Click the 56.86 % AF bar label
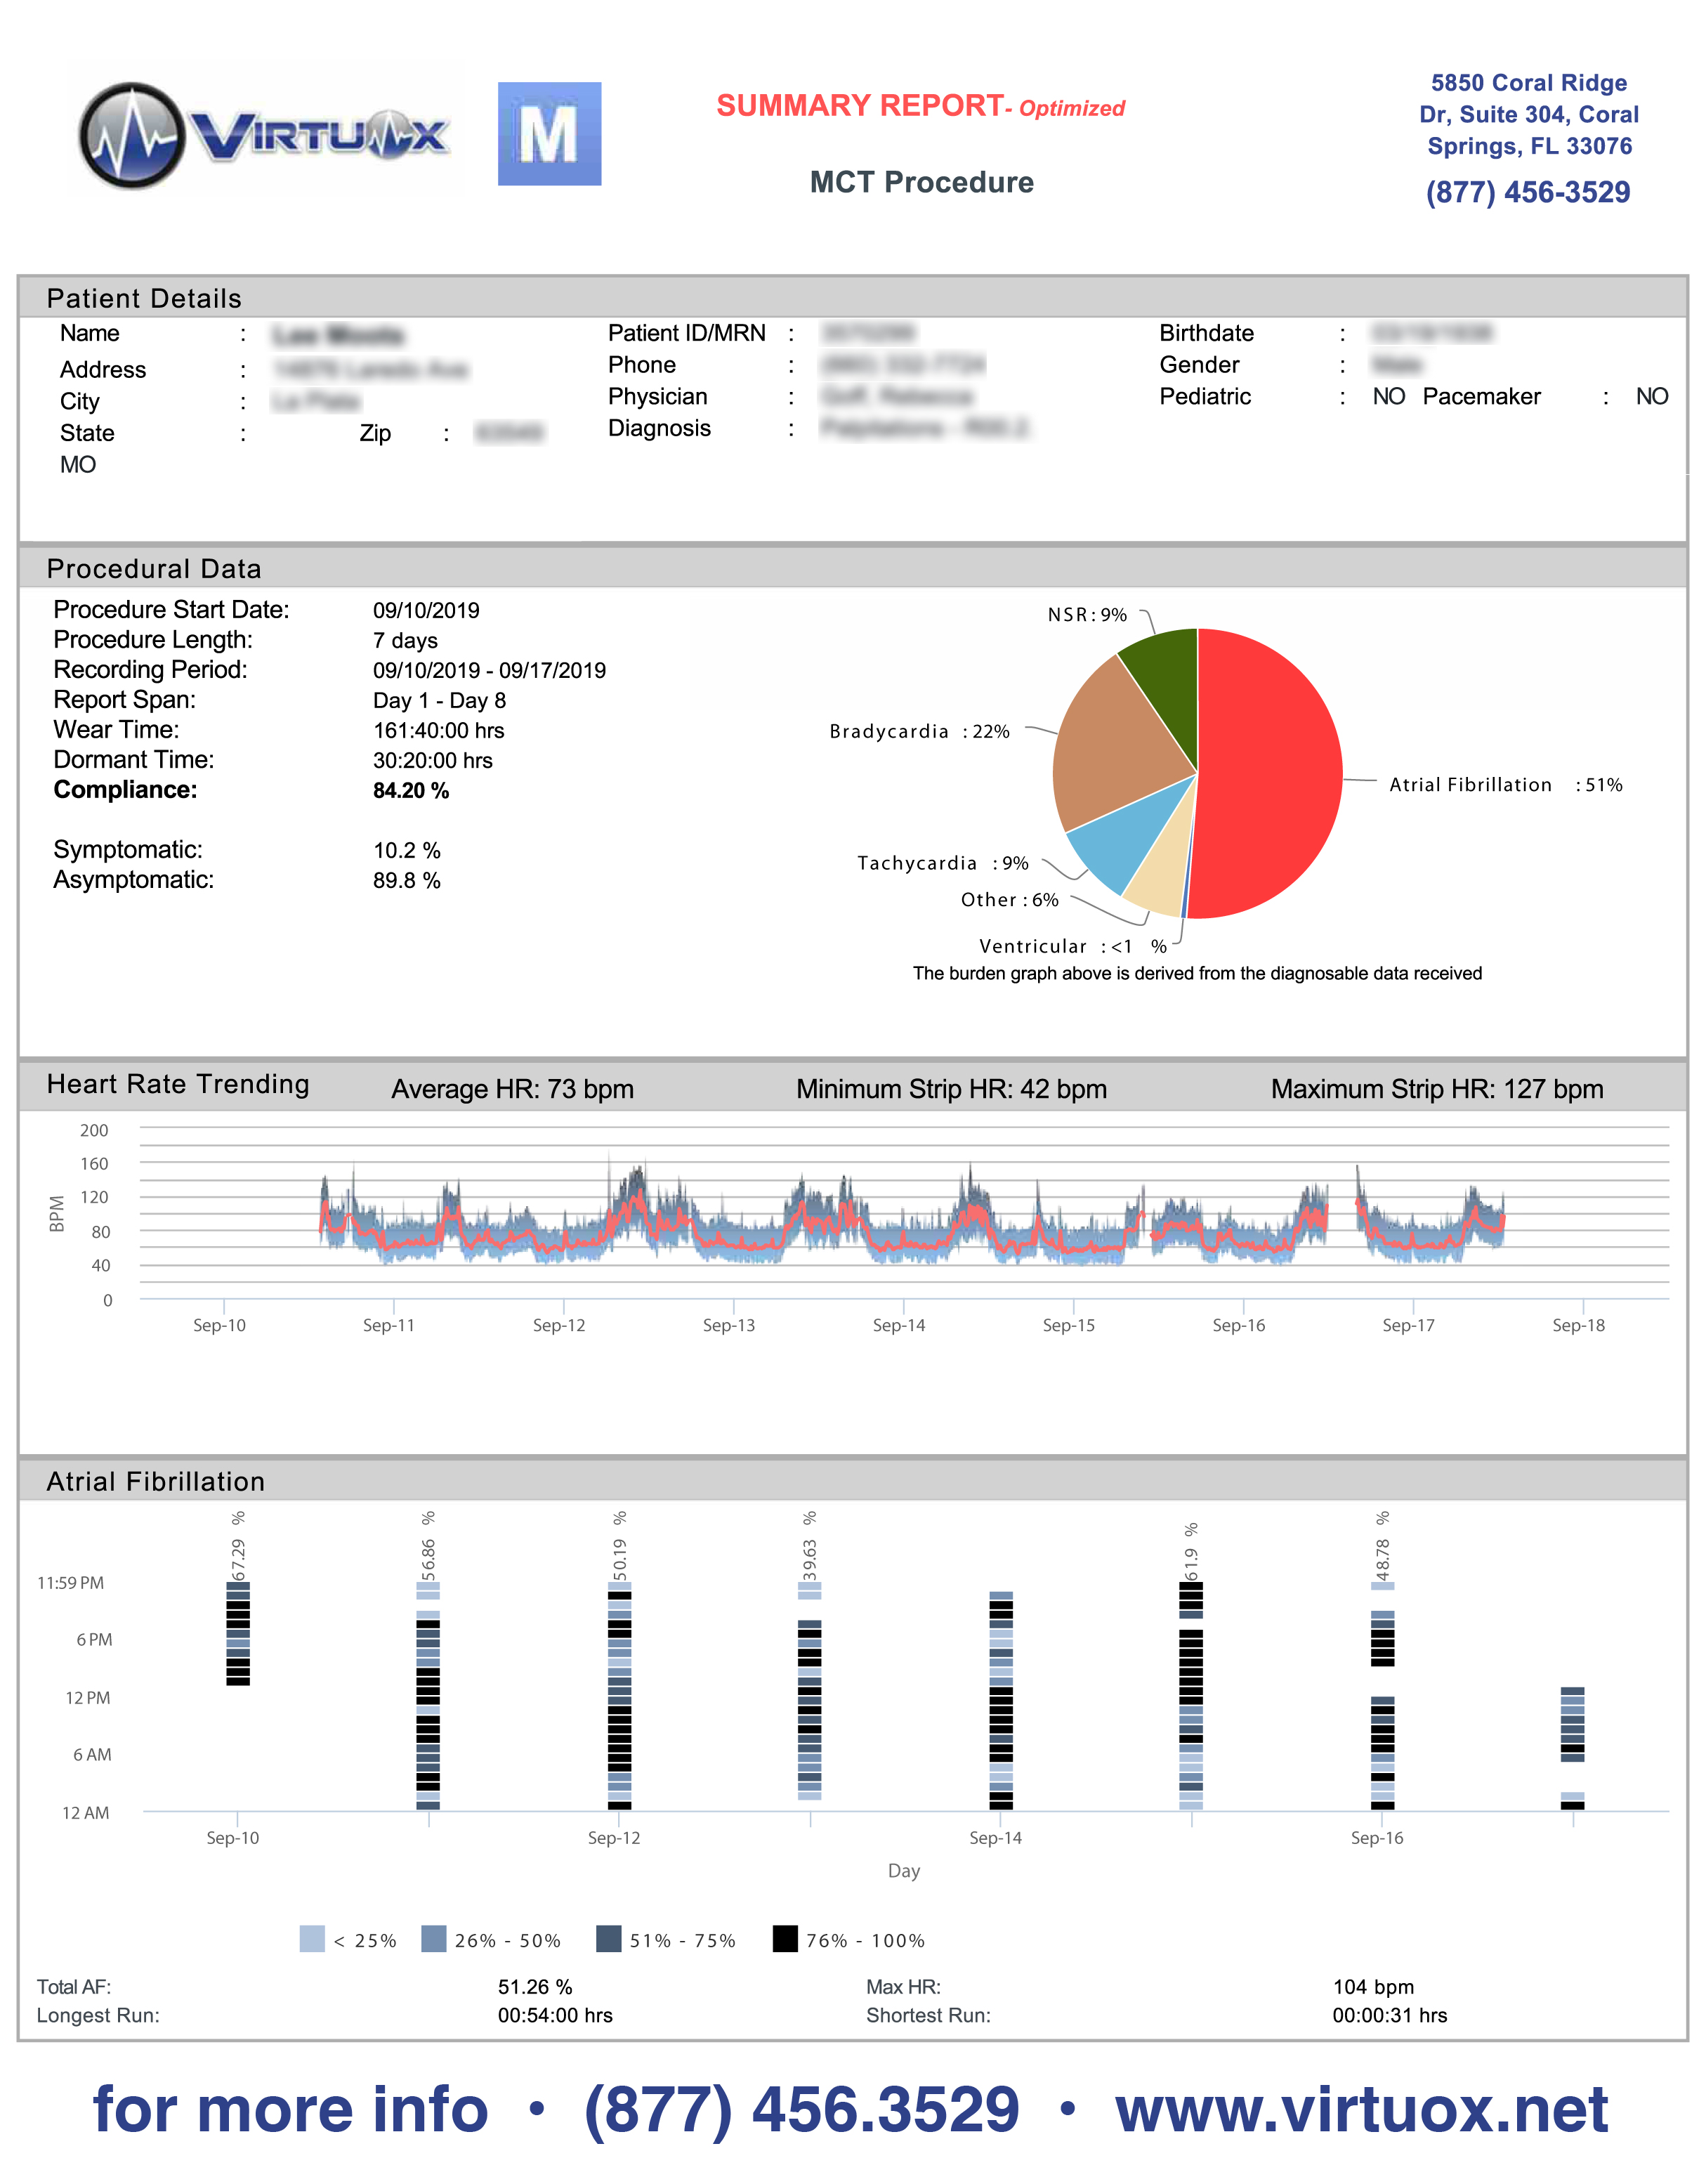This screenshot has width=1706, height=2184. coord(428,1545)
